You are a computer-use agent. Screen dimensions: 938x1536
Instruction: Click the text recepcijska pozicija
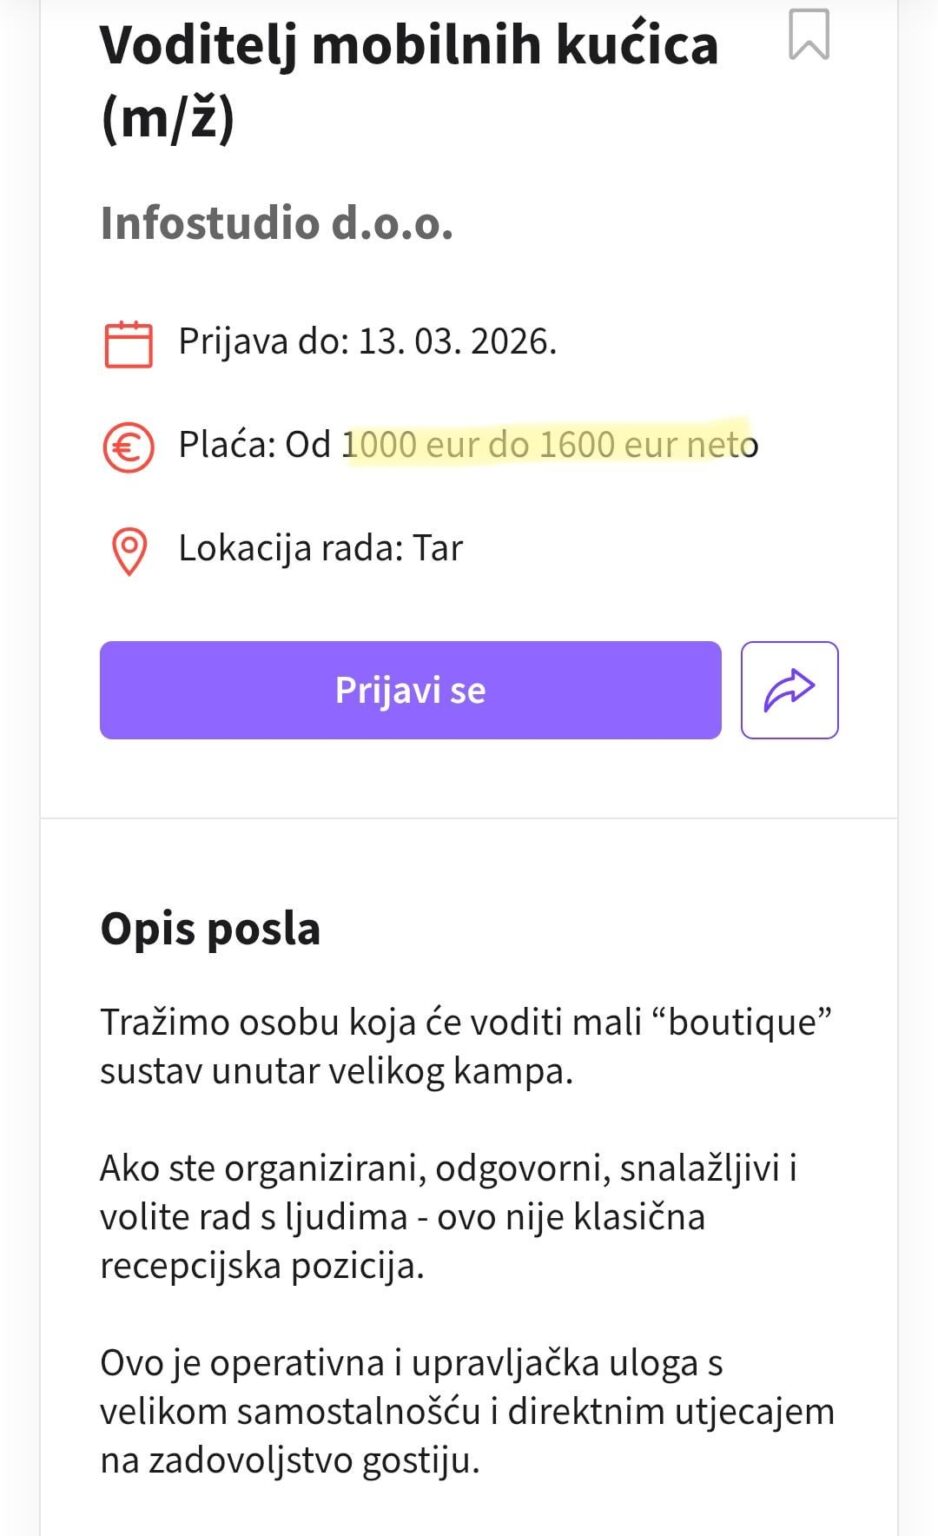point(262,1265)
